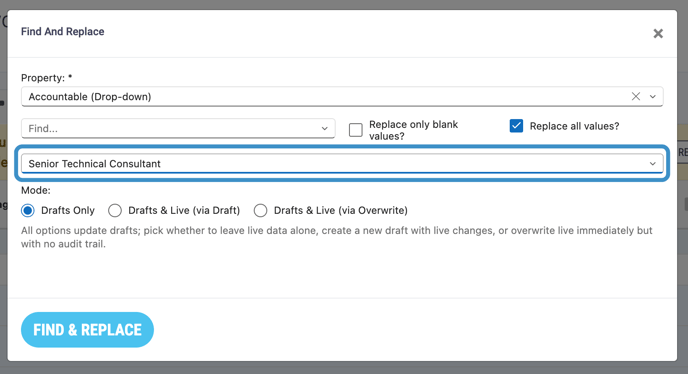Select Drafts Only mode
The width and height of the screenshot is (688, 374).
click(x=28, y=211)
